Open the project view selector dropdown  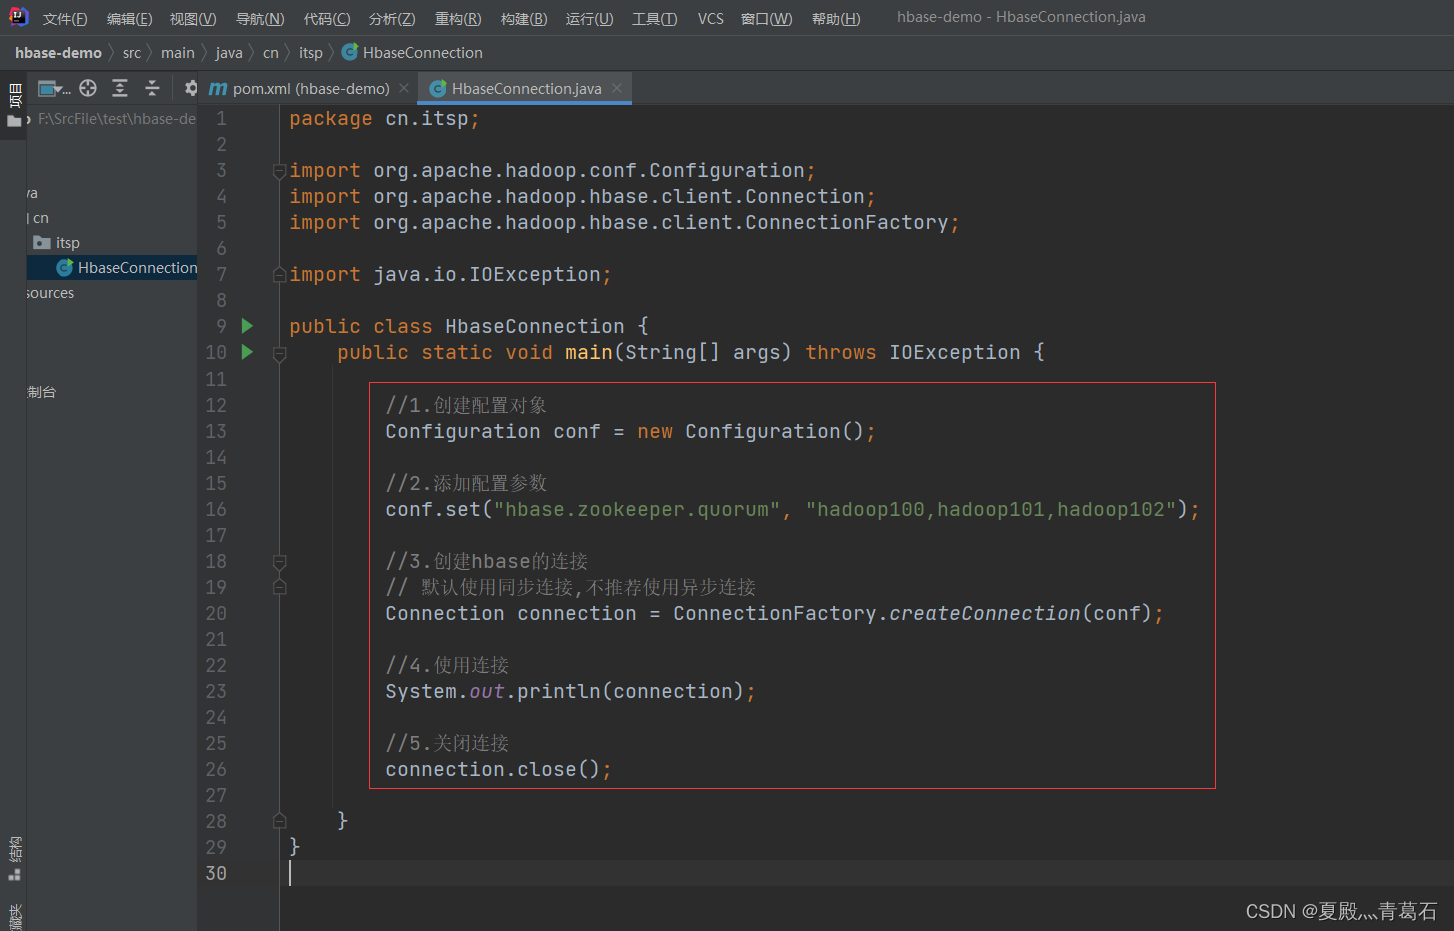[54, 89]
